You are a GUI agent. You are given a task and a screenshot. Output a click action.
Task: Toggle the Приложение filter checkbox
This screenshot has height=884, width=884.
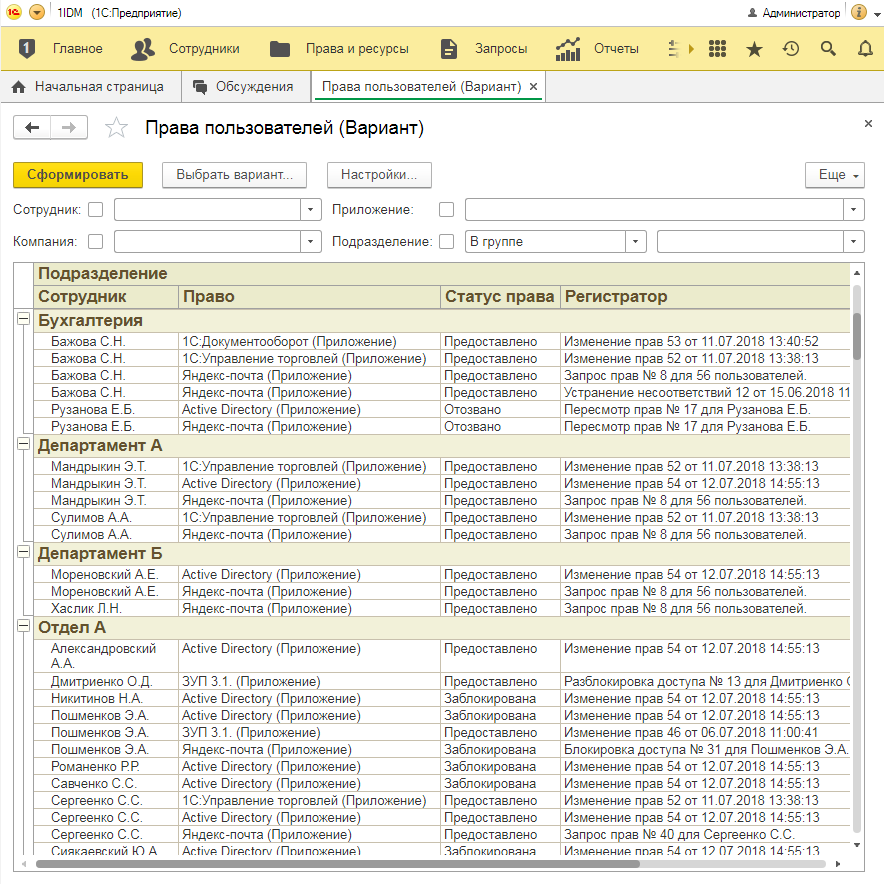click(x=446, y=210)
